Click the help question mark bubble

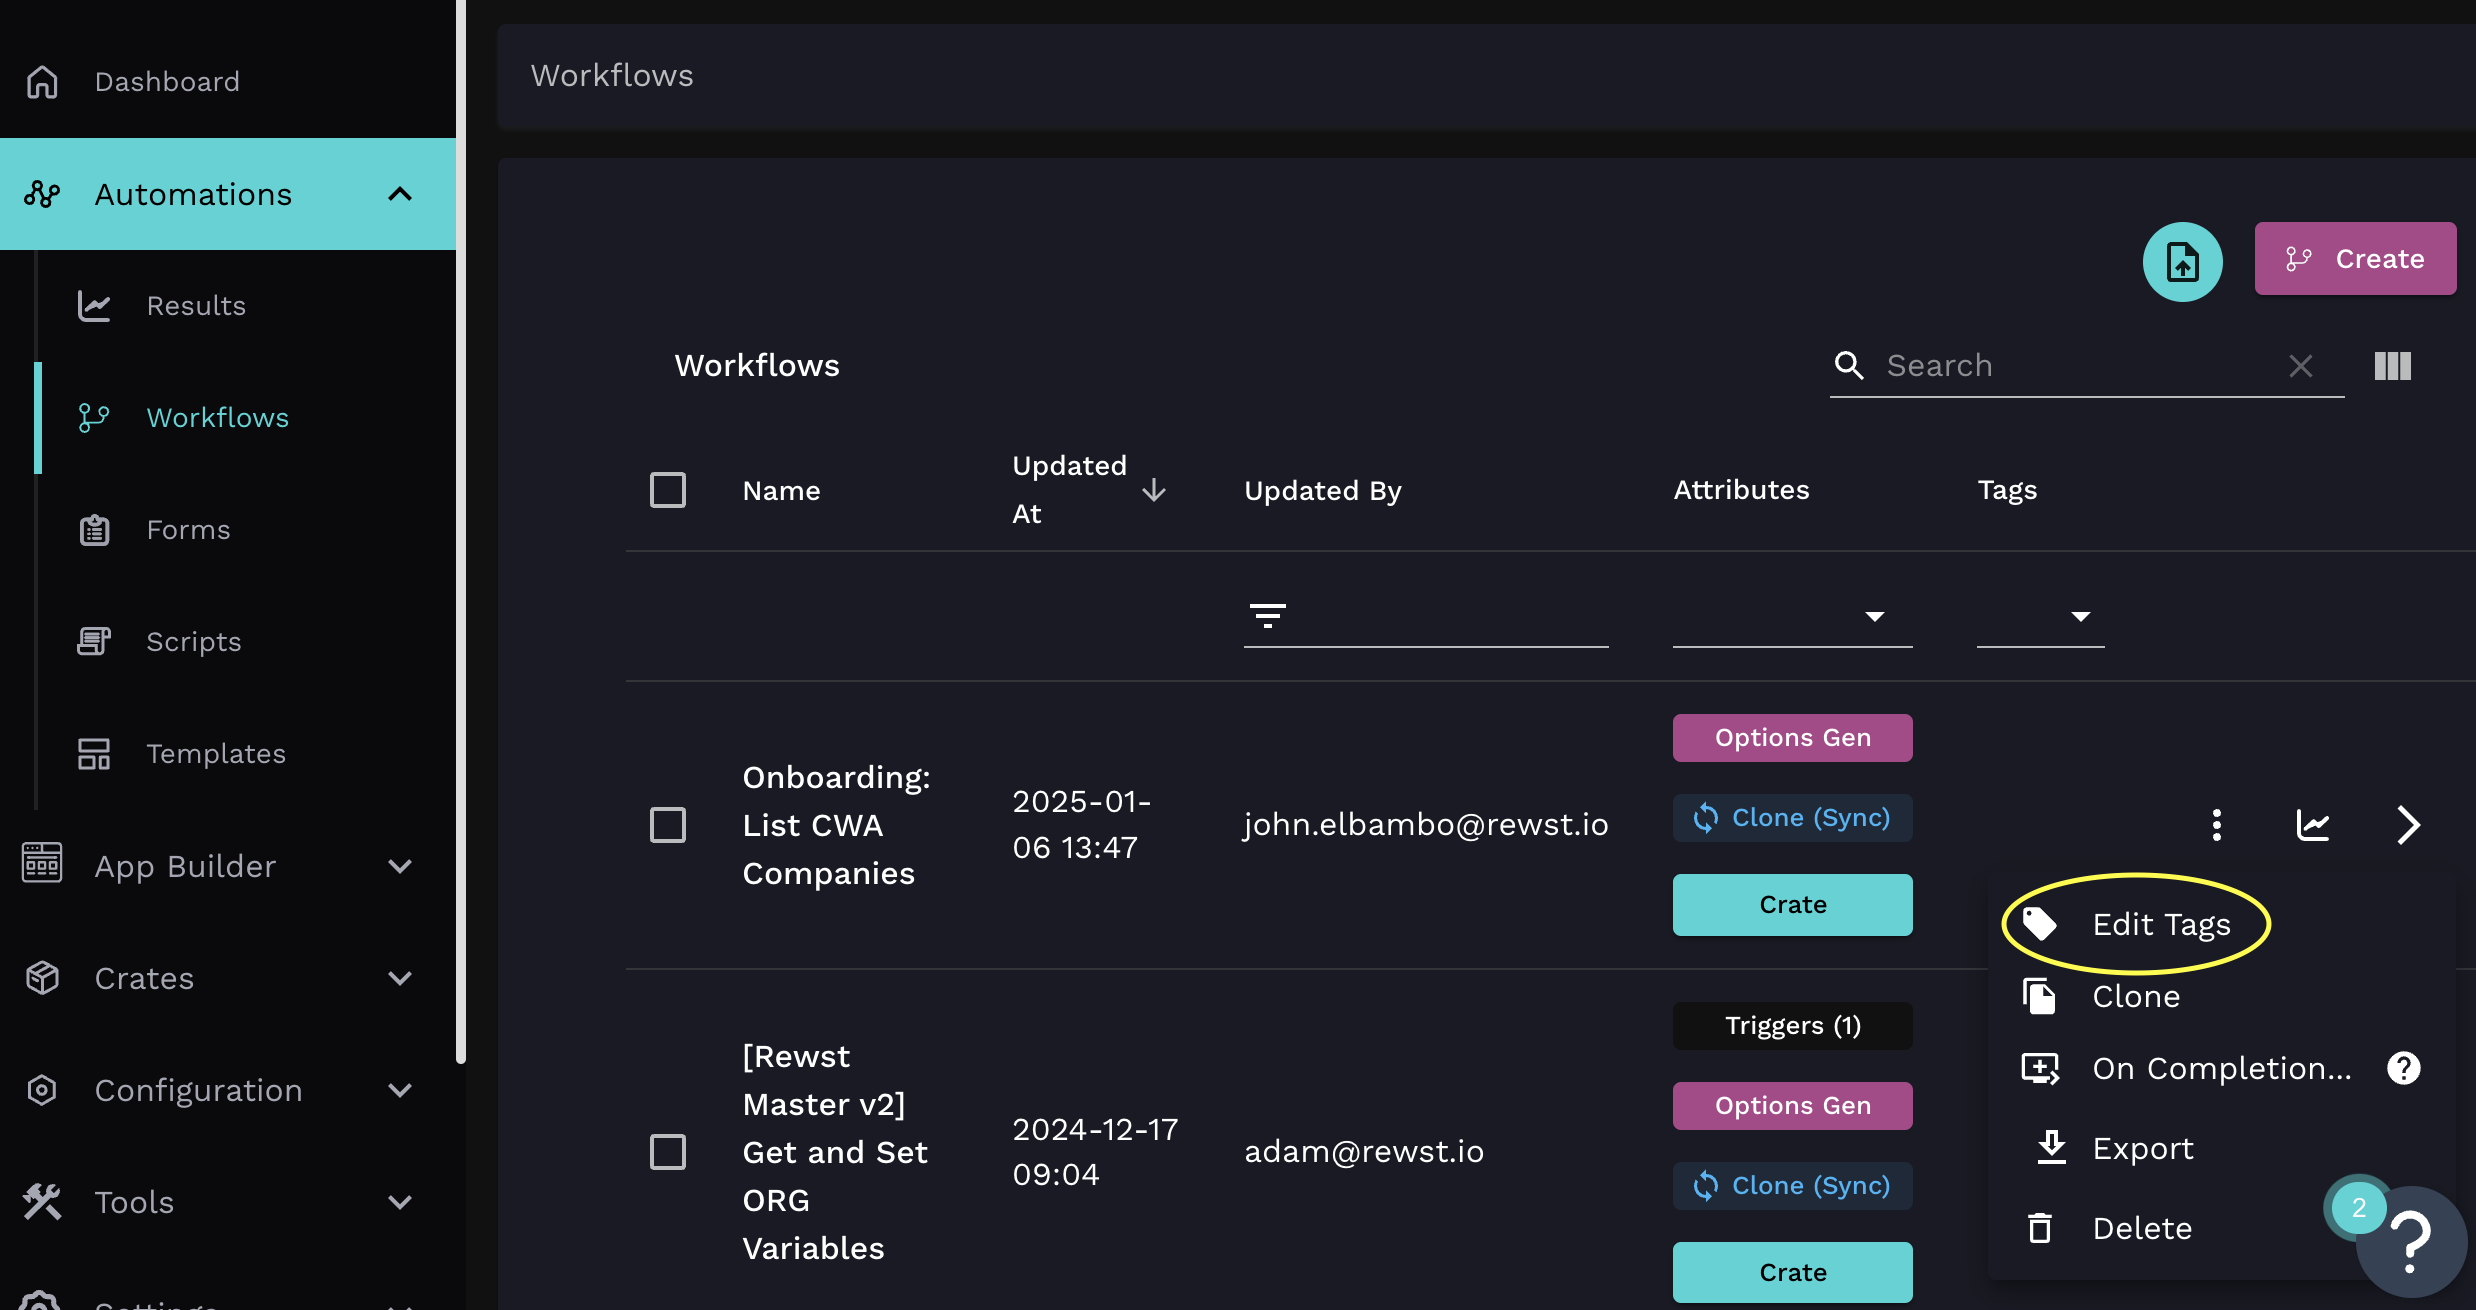[x=2412, y=1242]
